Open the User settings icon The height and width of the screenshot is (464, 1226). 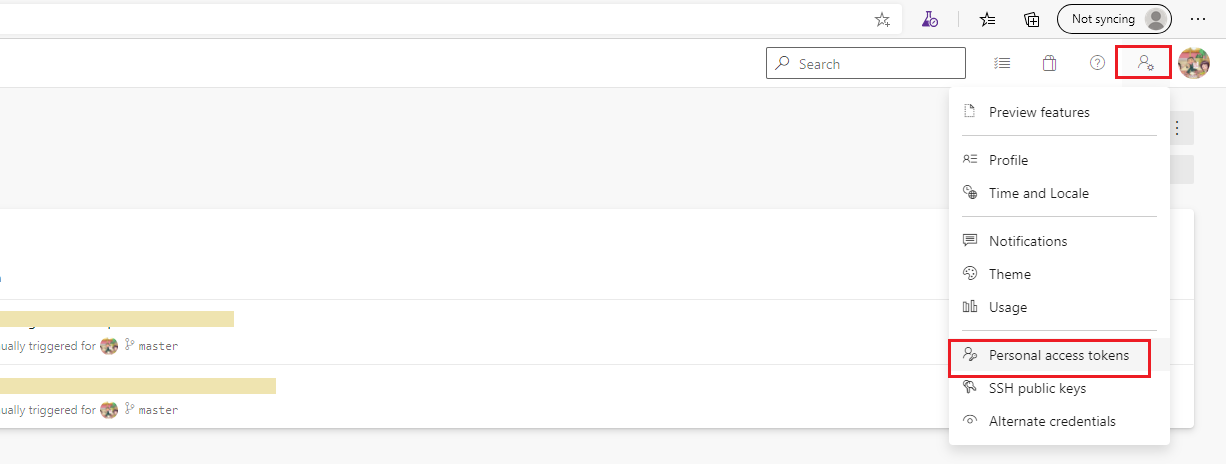[1145, 63]
